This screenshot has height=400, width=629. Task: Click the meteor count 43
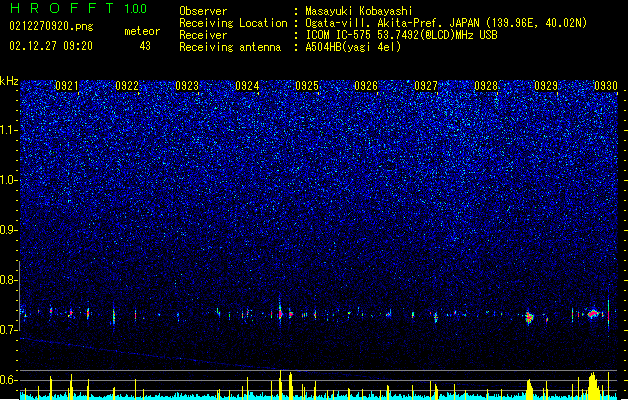click(x=145, y=46)
